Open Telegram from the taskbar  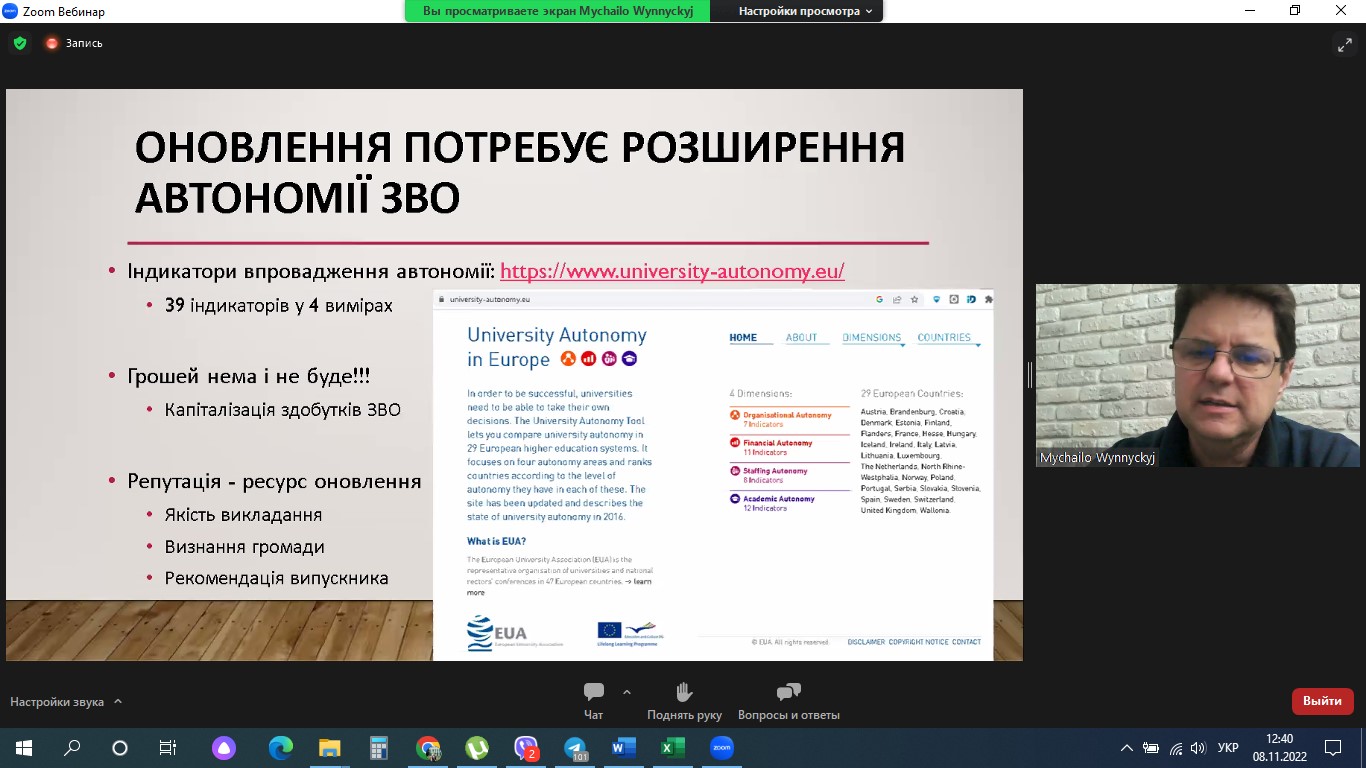point(575,748)
